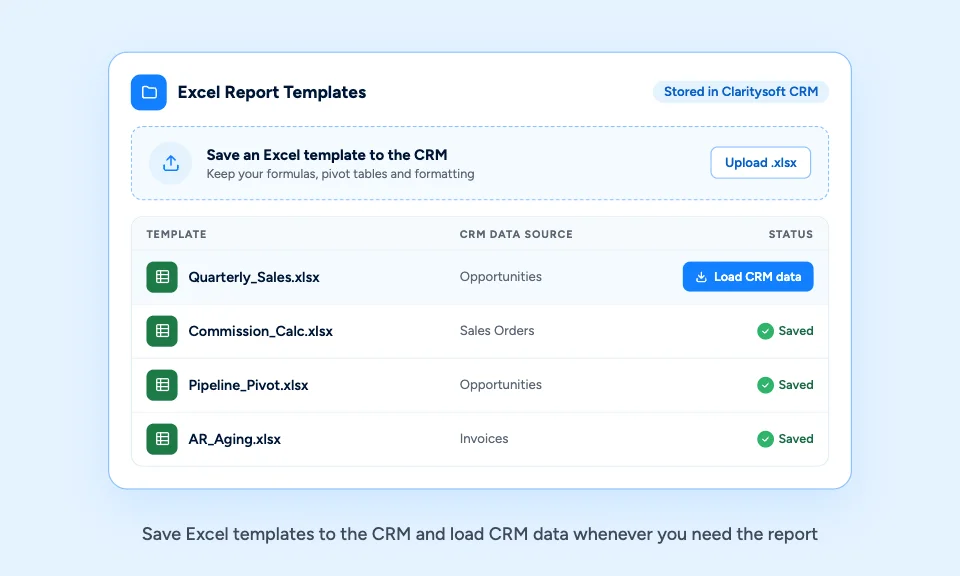Select the Quarterly_Sales.xlsx file name

point(253,277)
